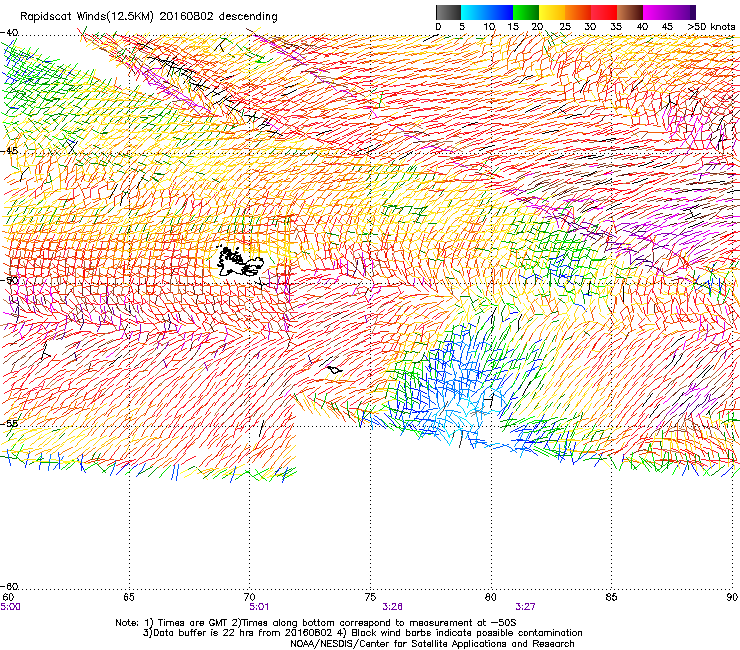Click the '25' label under the color bar
The width and height of the screenshot is (740, 650).
(x=564, y=27)
